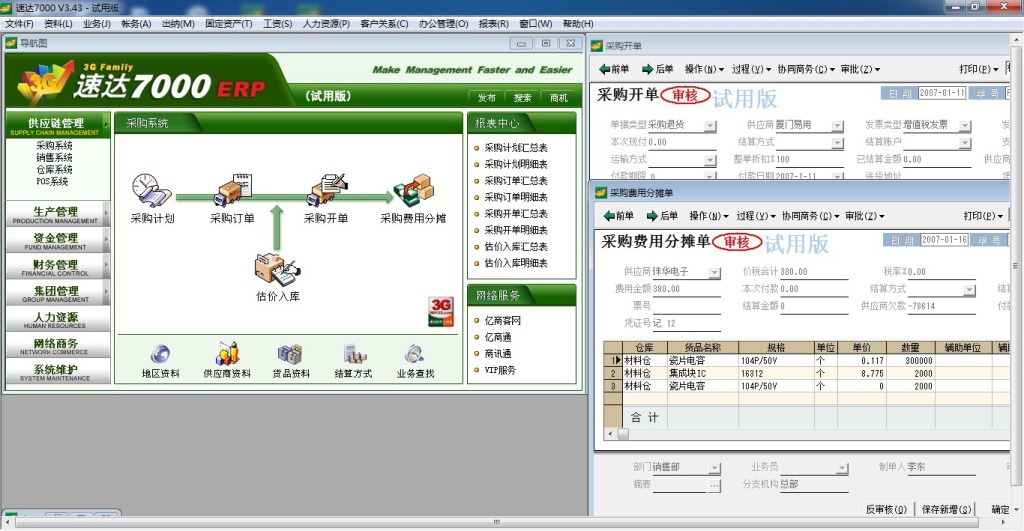Select 供应链管理 sidebar module
1024x531 pixels.
[56, 125]
